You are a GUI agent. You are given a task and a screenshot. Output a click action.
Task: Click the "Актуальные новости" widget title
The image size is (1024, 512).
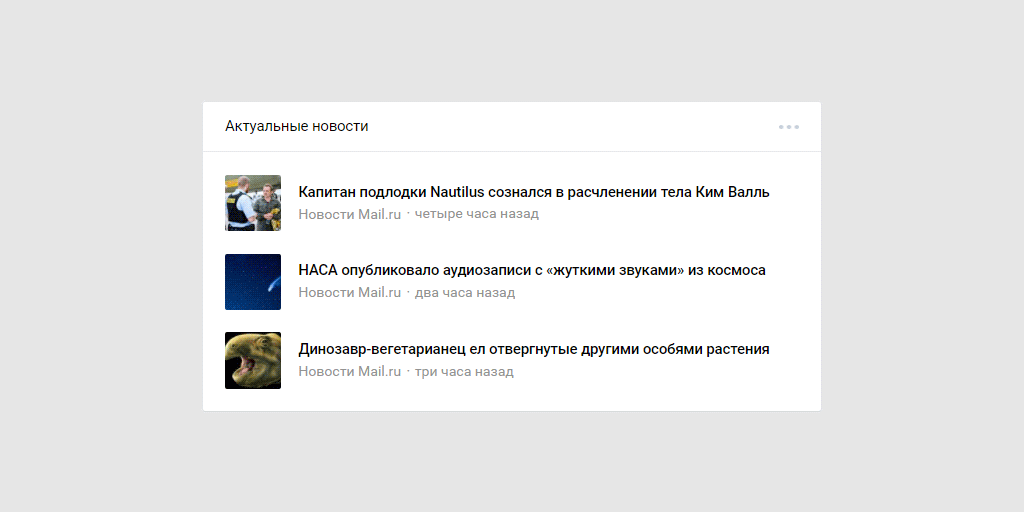coord(296,126)
